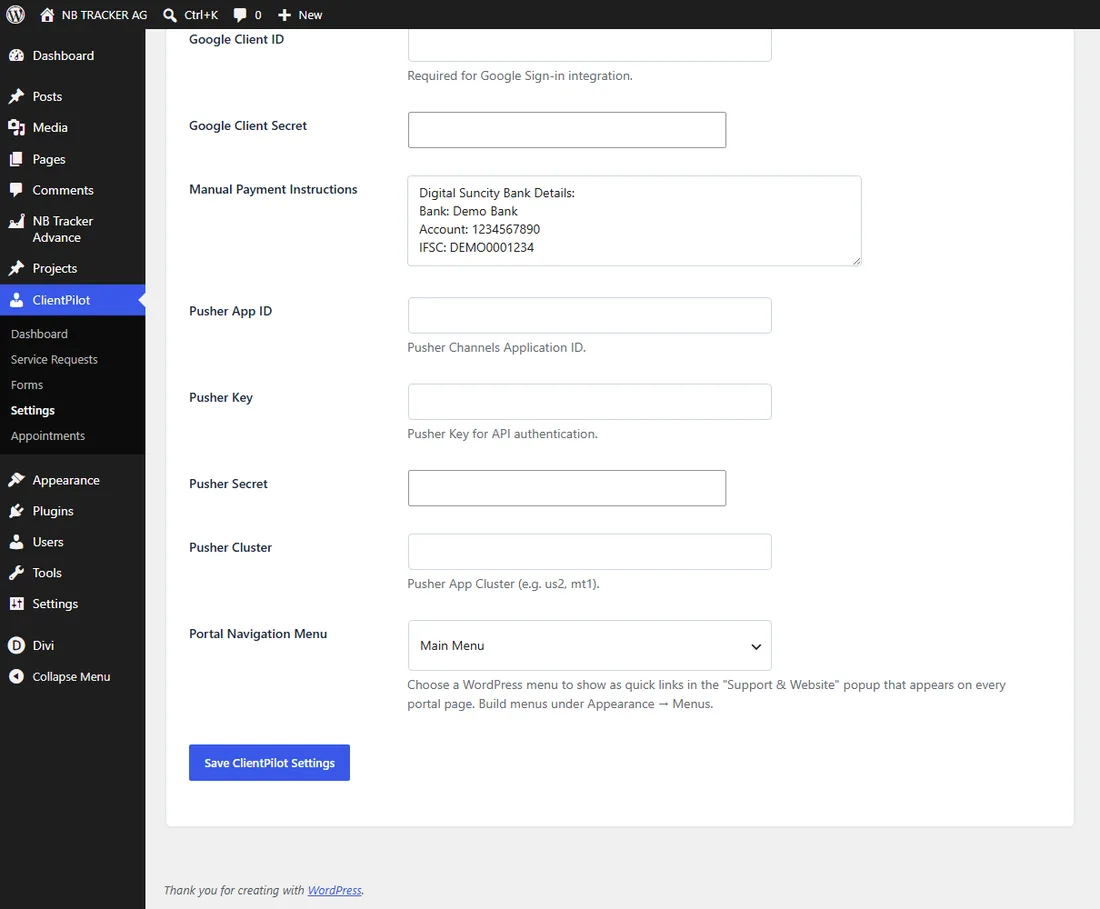Click the Media library icon

point(17,127)
